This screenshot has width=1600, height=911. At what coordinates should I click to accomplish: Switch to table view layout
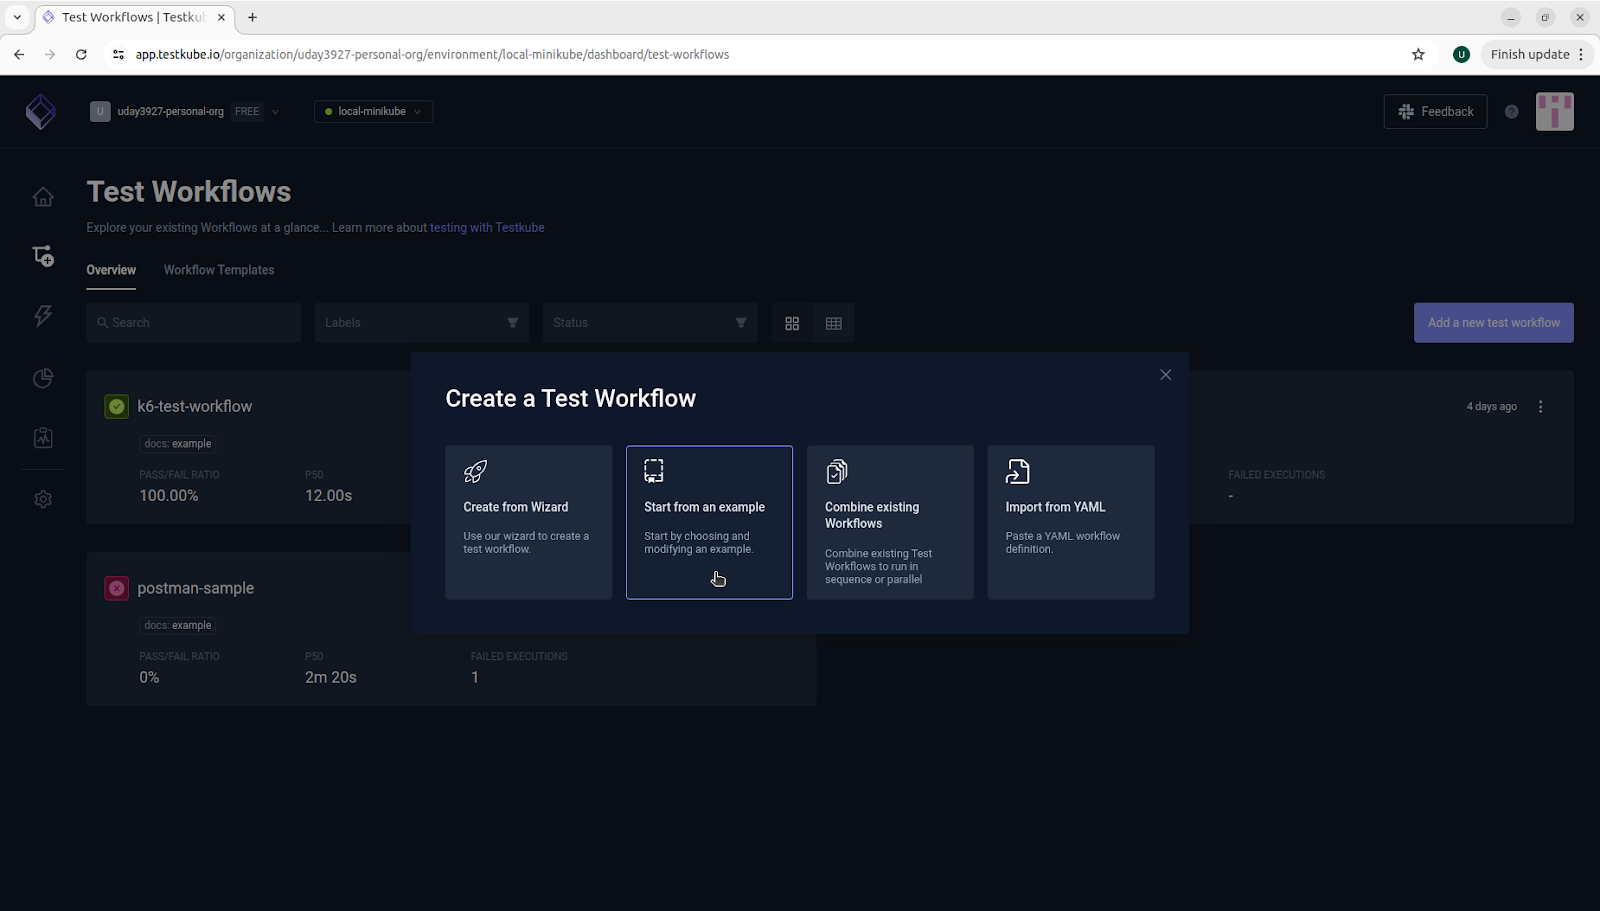pos(834,323)
